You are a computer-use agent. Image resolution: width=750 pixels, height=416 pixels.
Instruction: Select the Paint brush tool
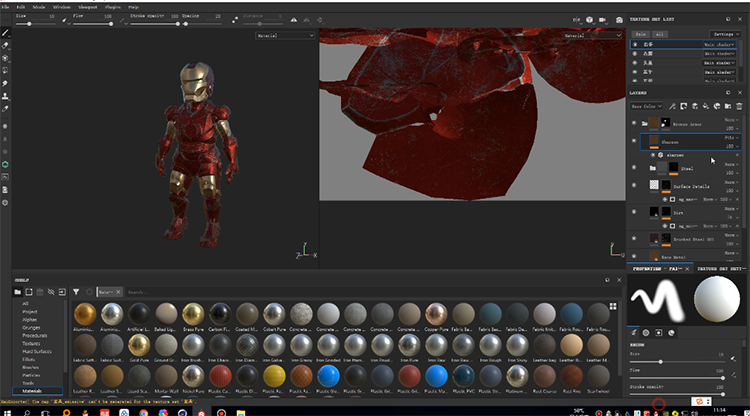point(6,32)
